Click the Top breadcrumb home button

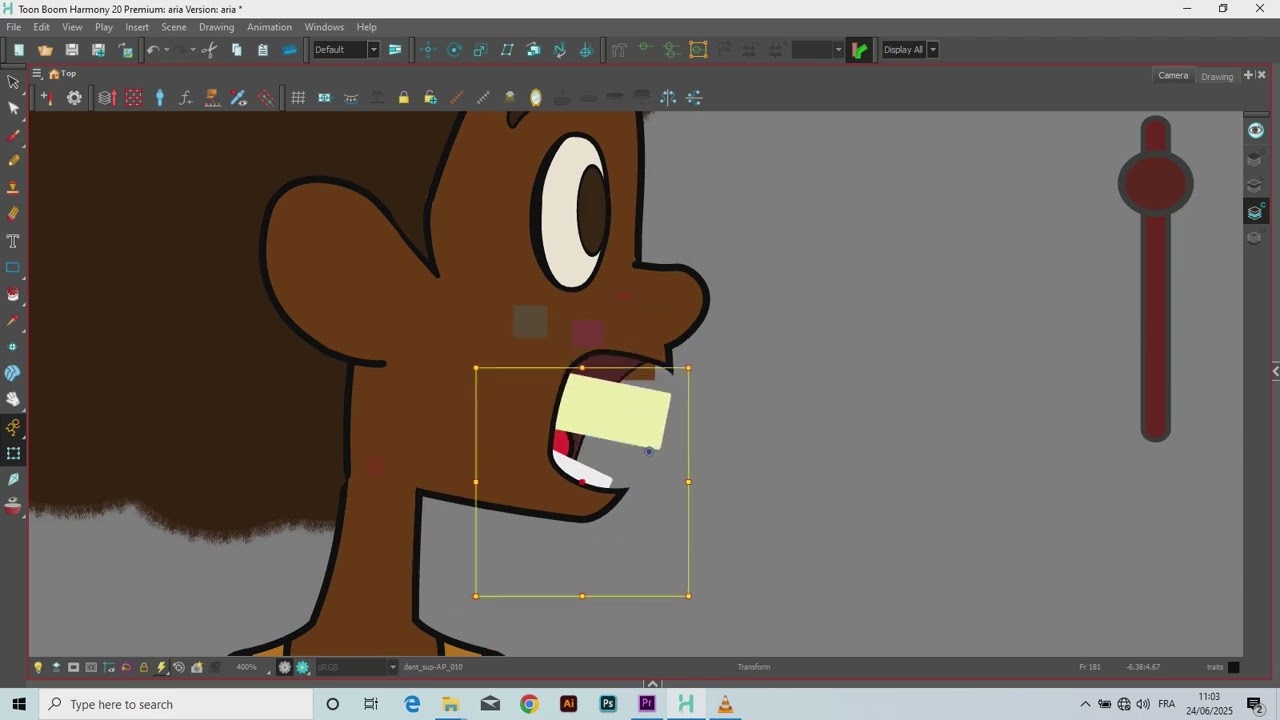(x=63, y=74)
